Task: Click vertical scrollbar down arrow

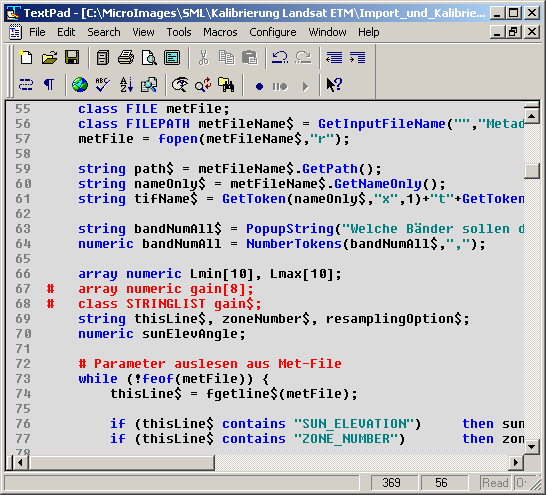Action: pos(532,446)
